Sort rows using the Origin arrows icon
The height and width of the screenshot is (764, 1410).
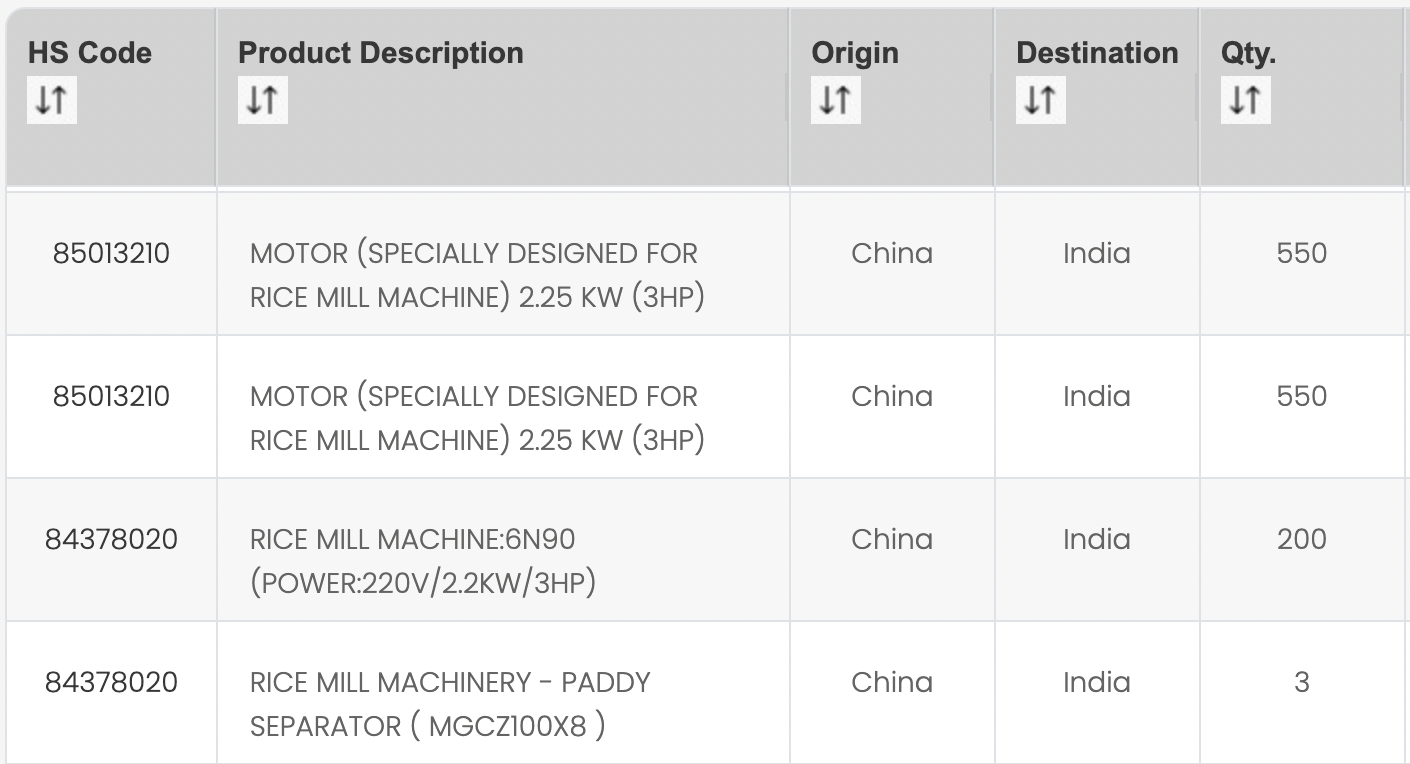coord(836,100)
